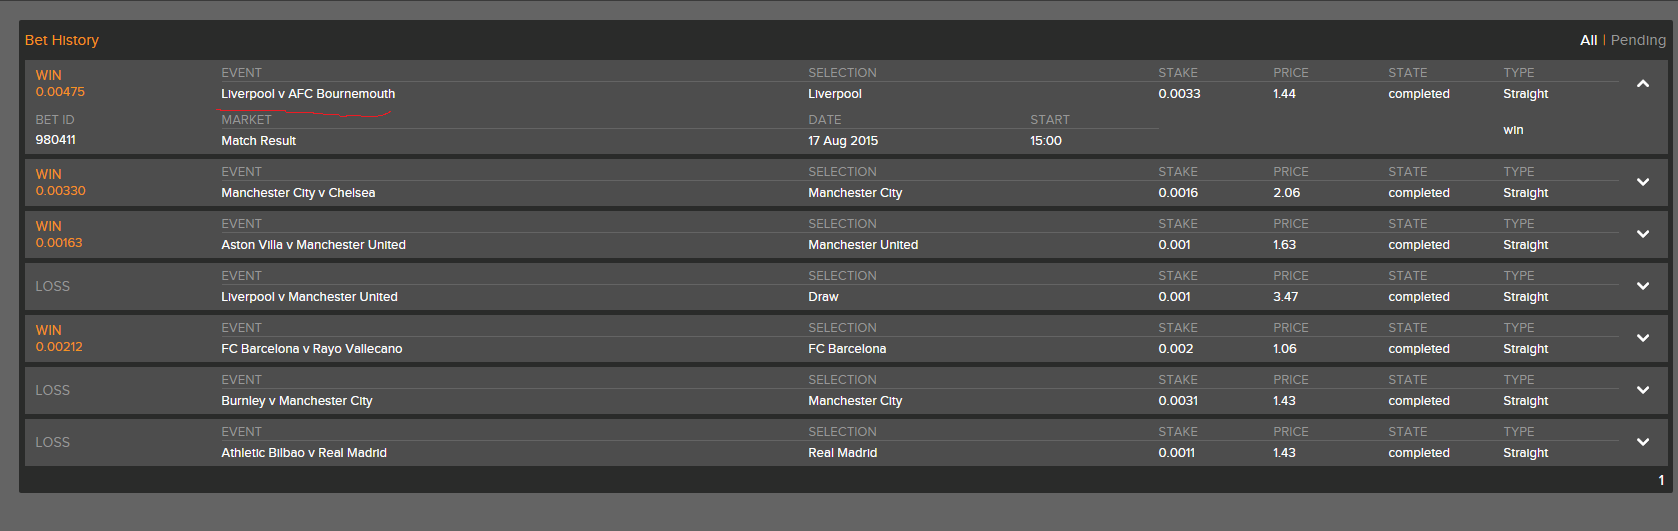Viewport: 1678px width, 531px height.
Task: Expand the Manchester City v Chelsea bet
Action: tap(1642, 182)
